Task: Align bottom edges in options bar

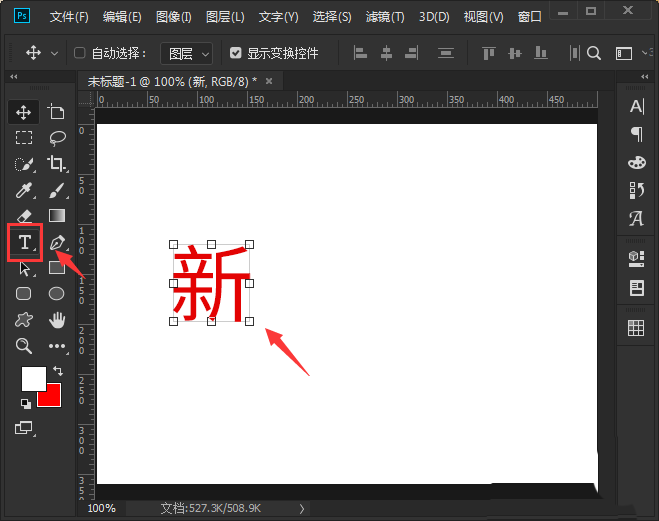Action: pos(540,53)
